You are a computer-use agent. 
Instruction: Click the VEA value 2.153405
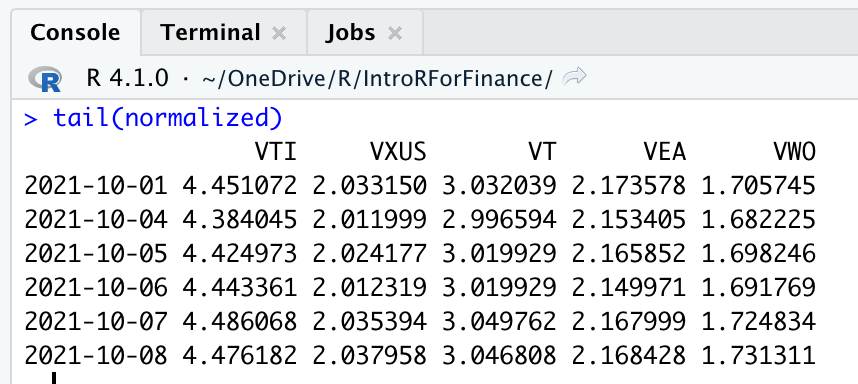629,220
